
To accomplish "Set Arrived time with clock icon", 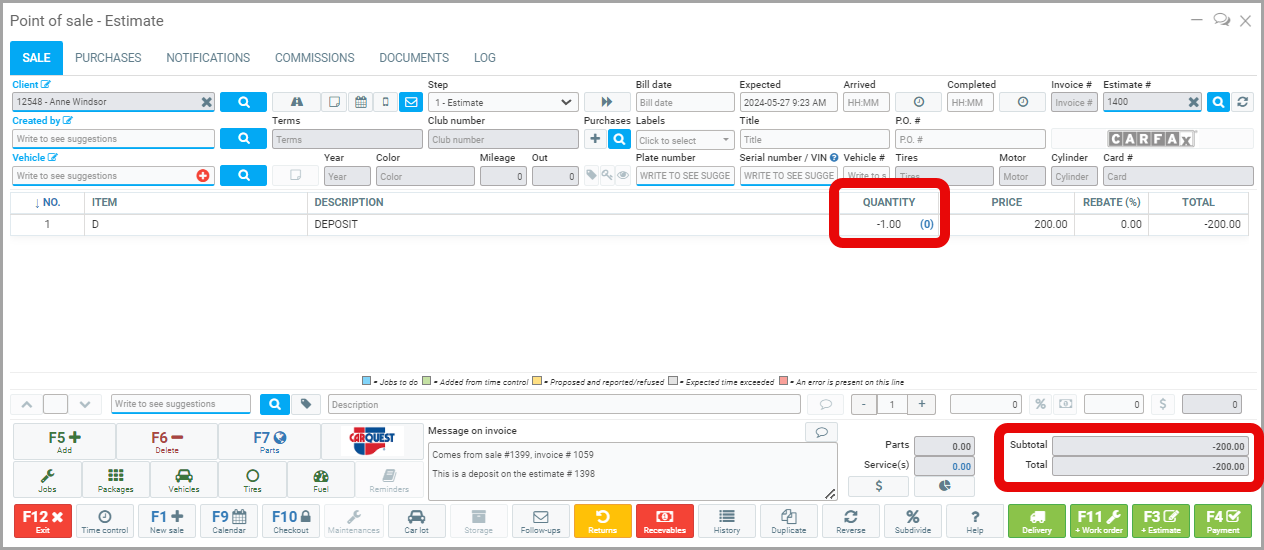I will [917, 102].
